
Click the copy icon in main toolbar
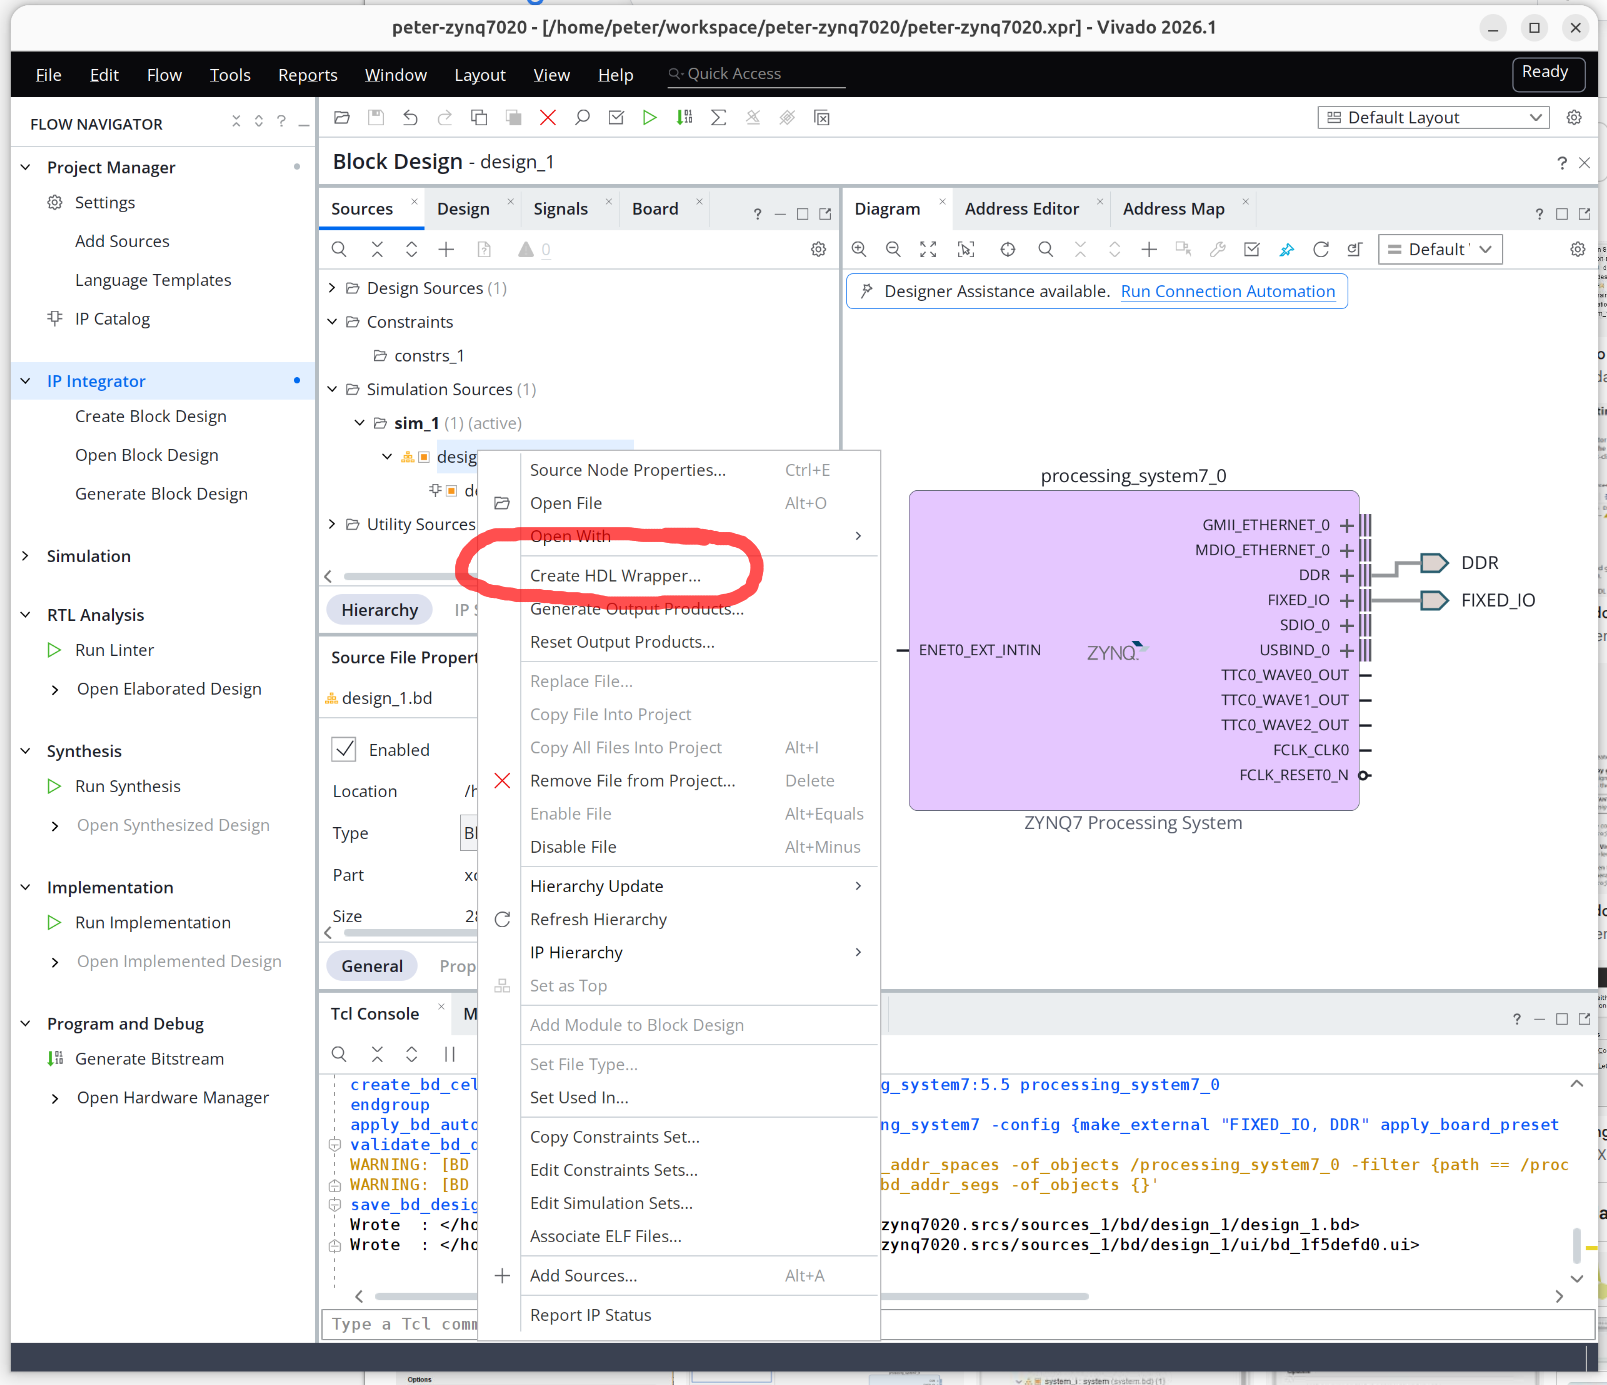tap(479, 118)
